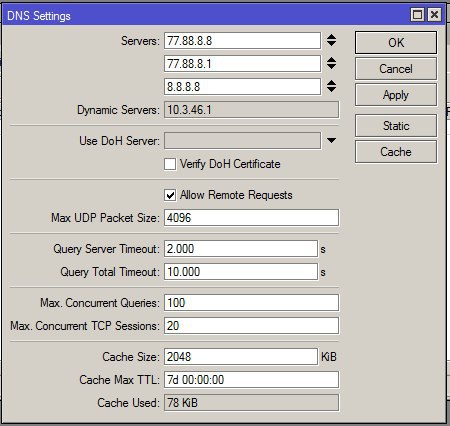Click up/down arrows beside server 77.88.8.1
Image resolution: width=450 pixels, height=426 pixels.
[x=331, y=63]
